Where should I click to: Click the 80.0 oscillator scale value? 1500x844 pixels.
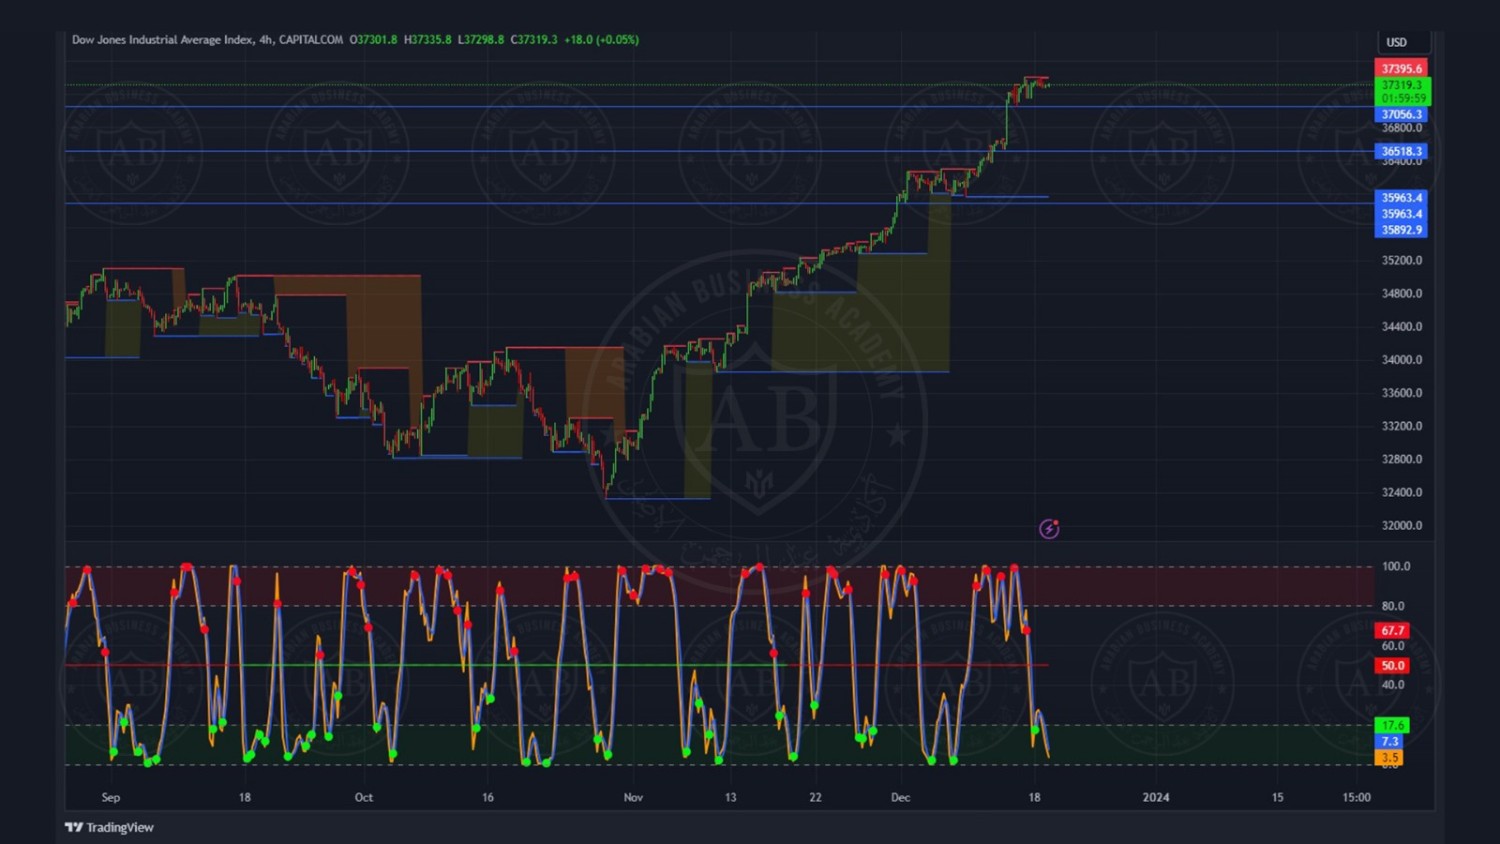point(1393,606)
